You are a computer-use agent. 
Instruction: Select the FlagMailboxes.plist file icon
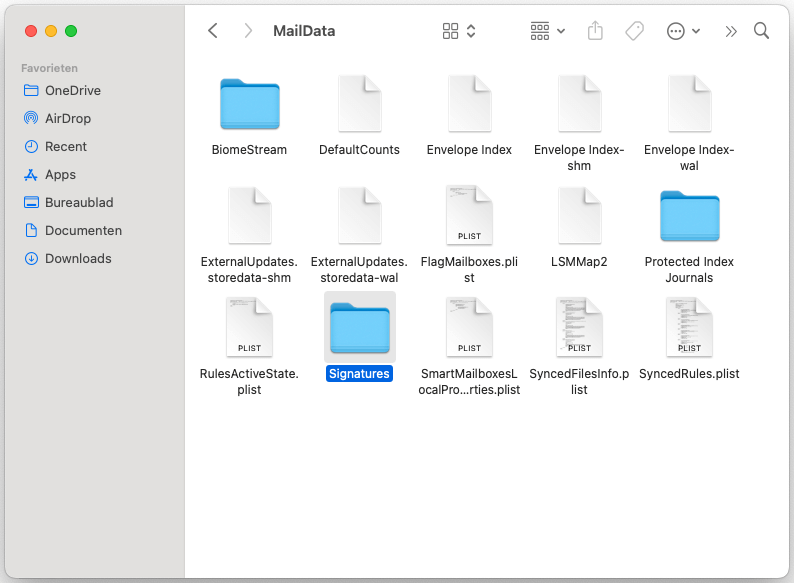[x=469, y=216]
